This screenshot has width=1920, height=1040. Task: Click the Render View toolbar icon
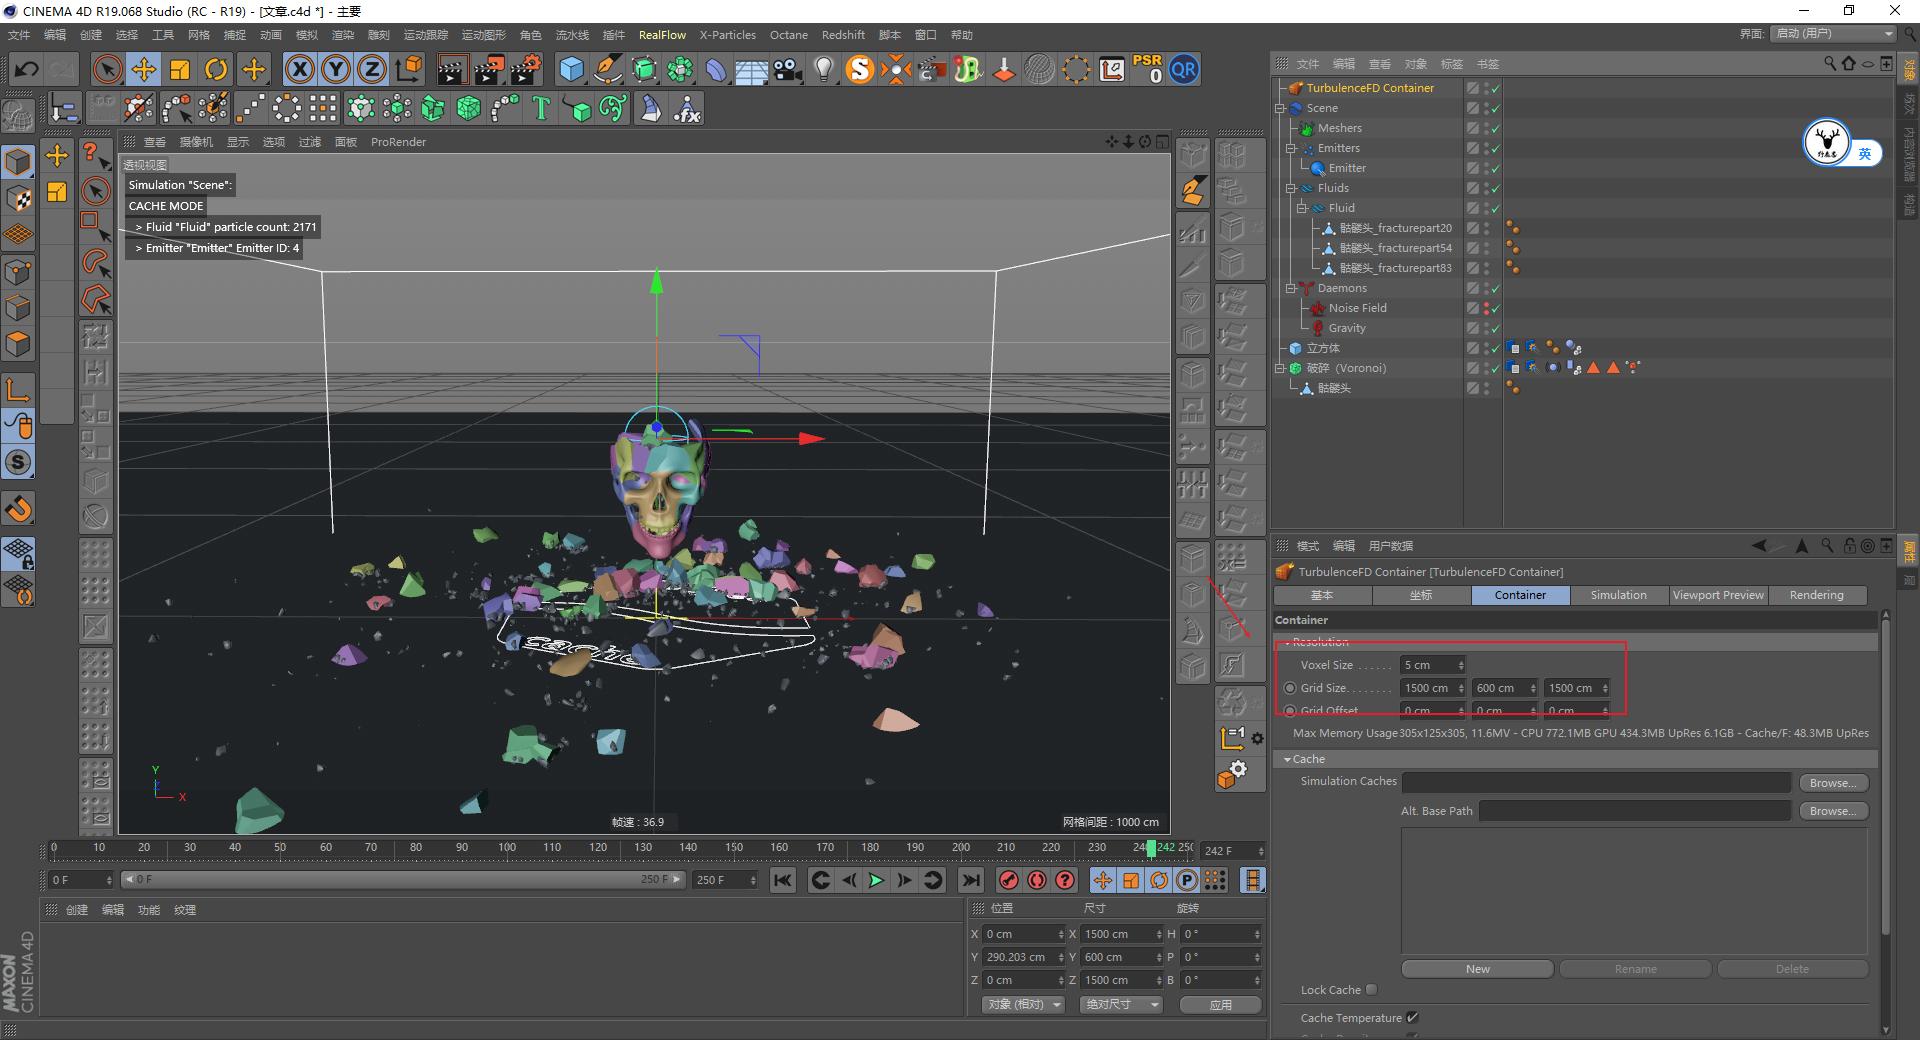452,69
